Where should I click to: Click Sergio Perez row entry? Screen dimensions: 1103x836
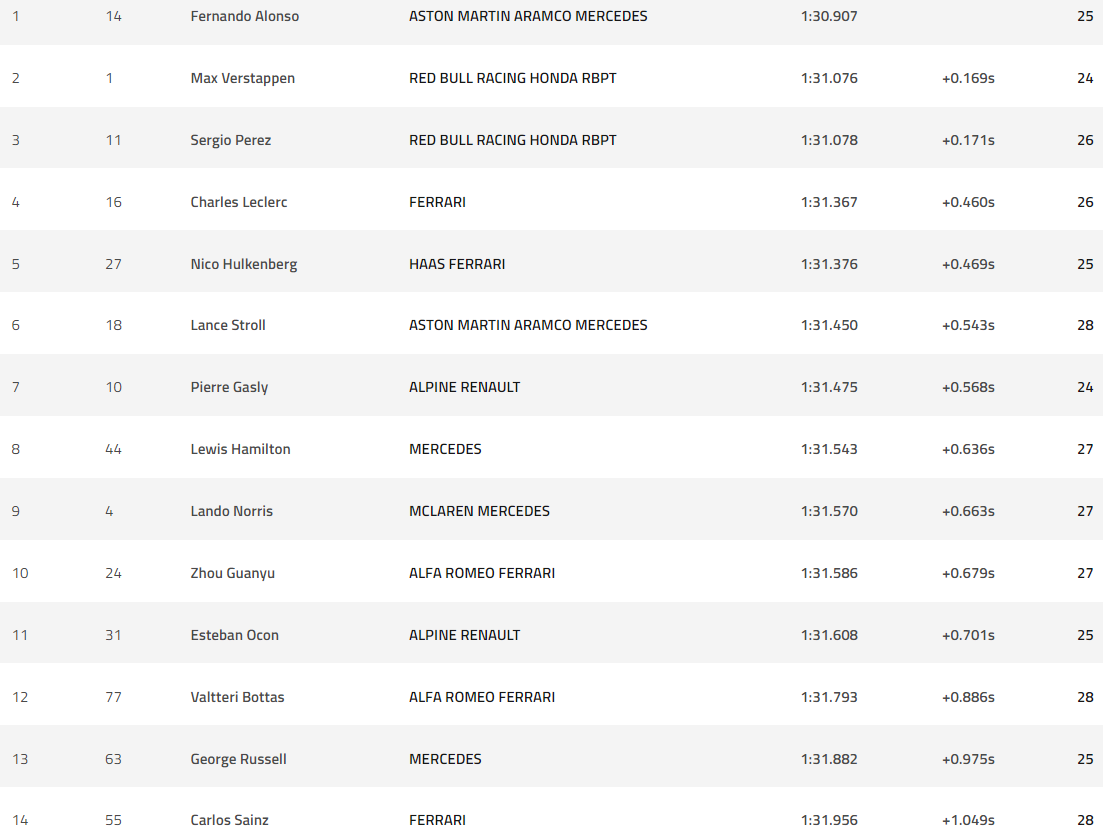[231, 140]
